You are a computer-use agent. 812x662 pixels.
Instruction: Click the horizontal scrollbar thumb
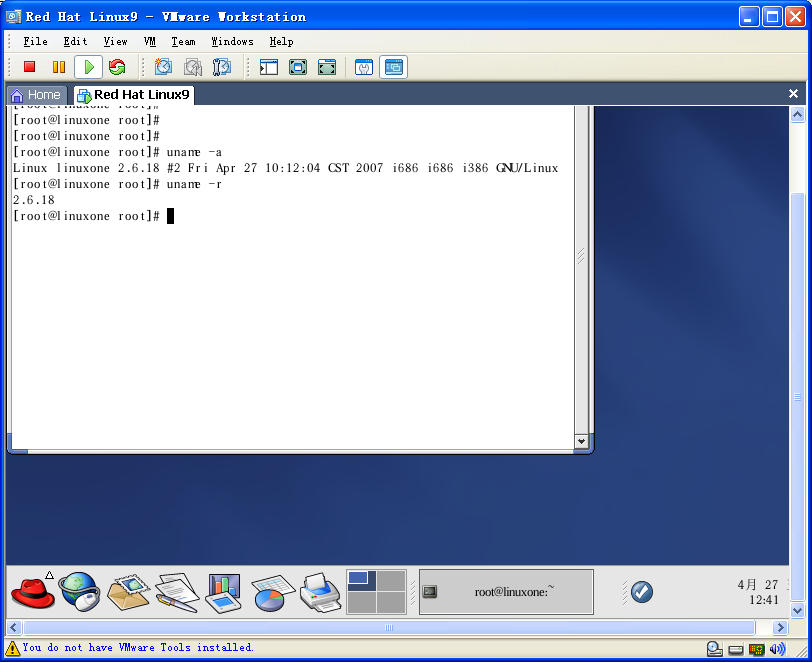(x=389, y=627)
